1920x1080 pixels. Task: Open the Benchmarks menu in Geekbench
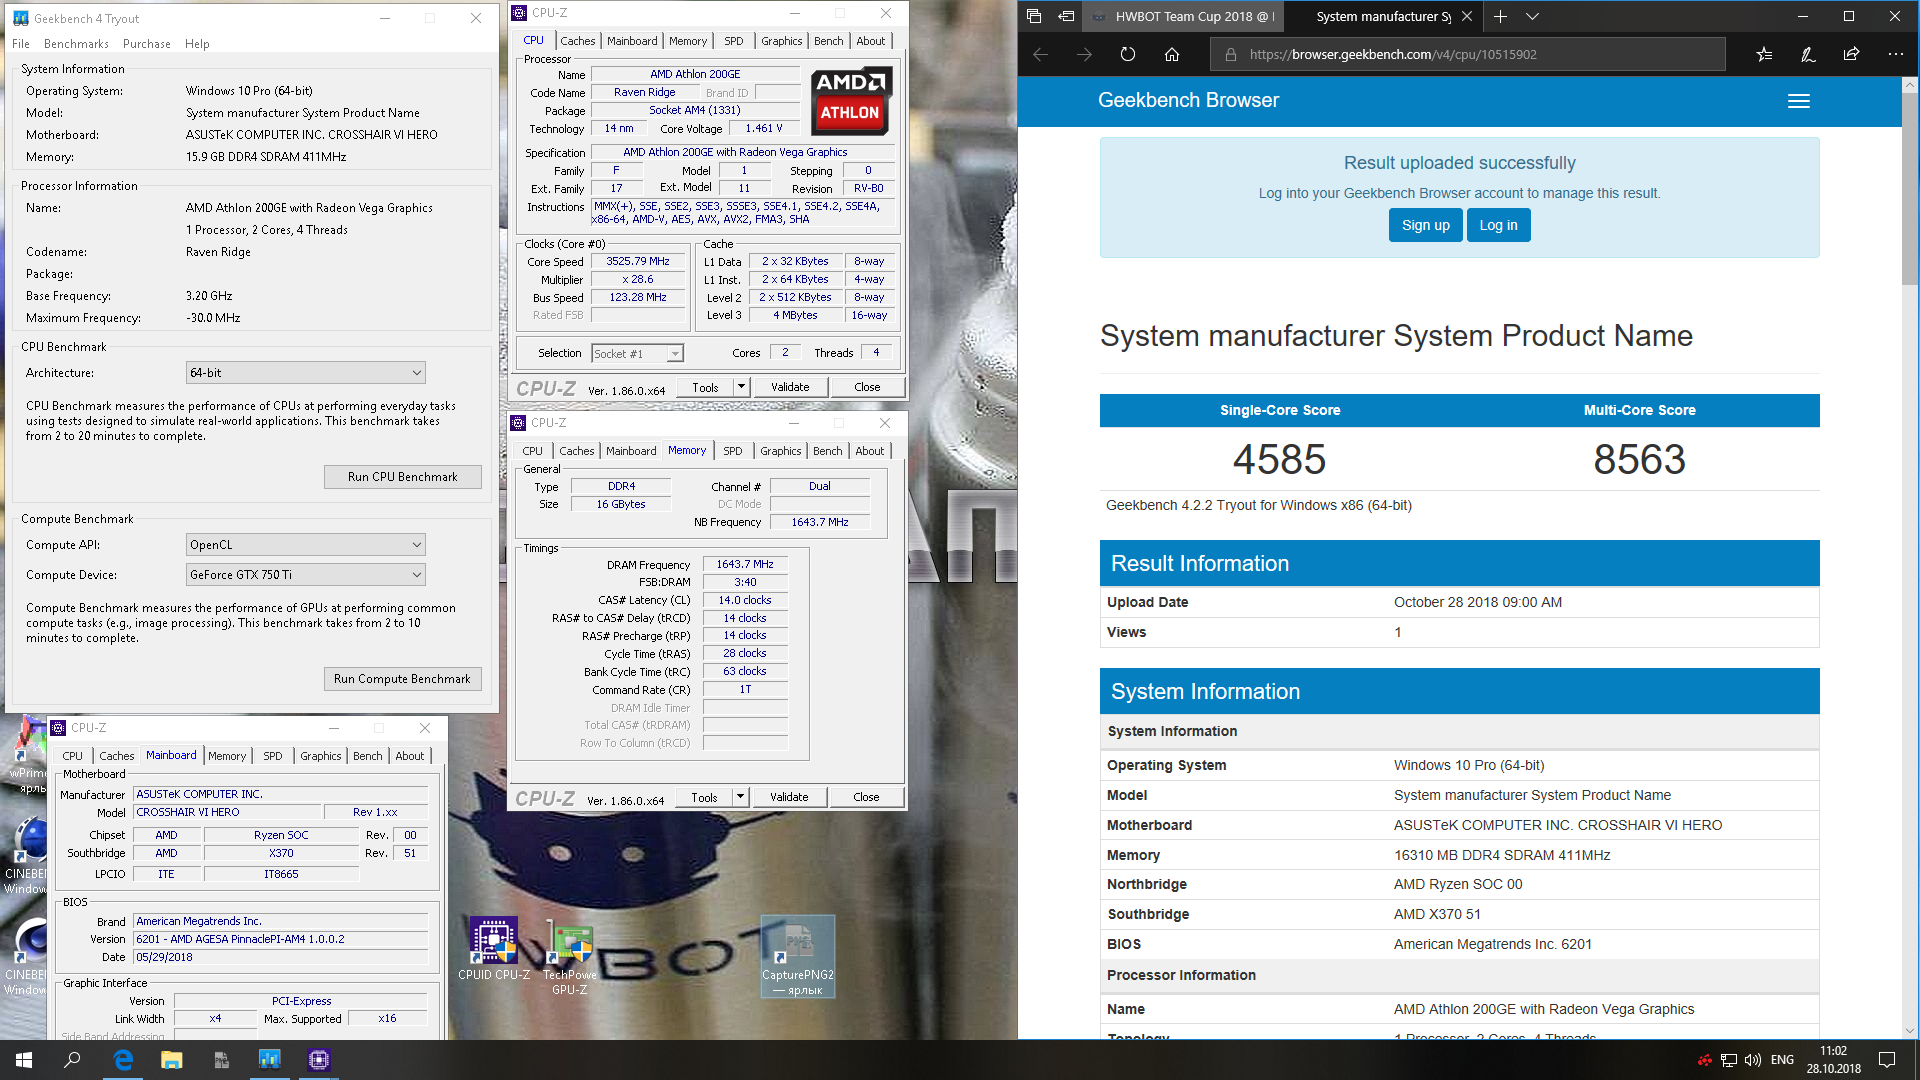point(76,44)
